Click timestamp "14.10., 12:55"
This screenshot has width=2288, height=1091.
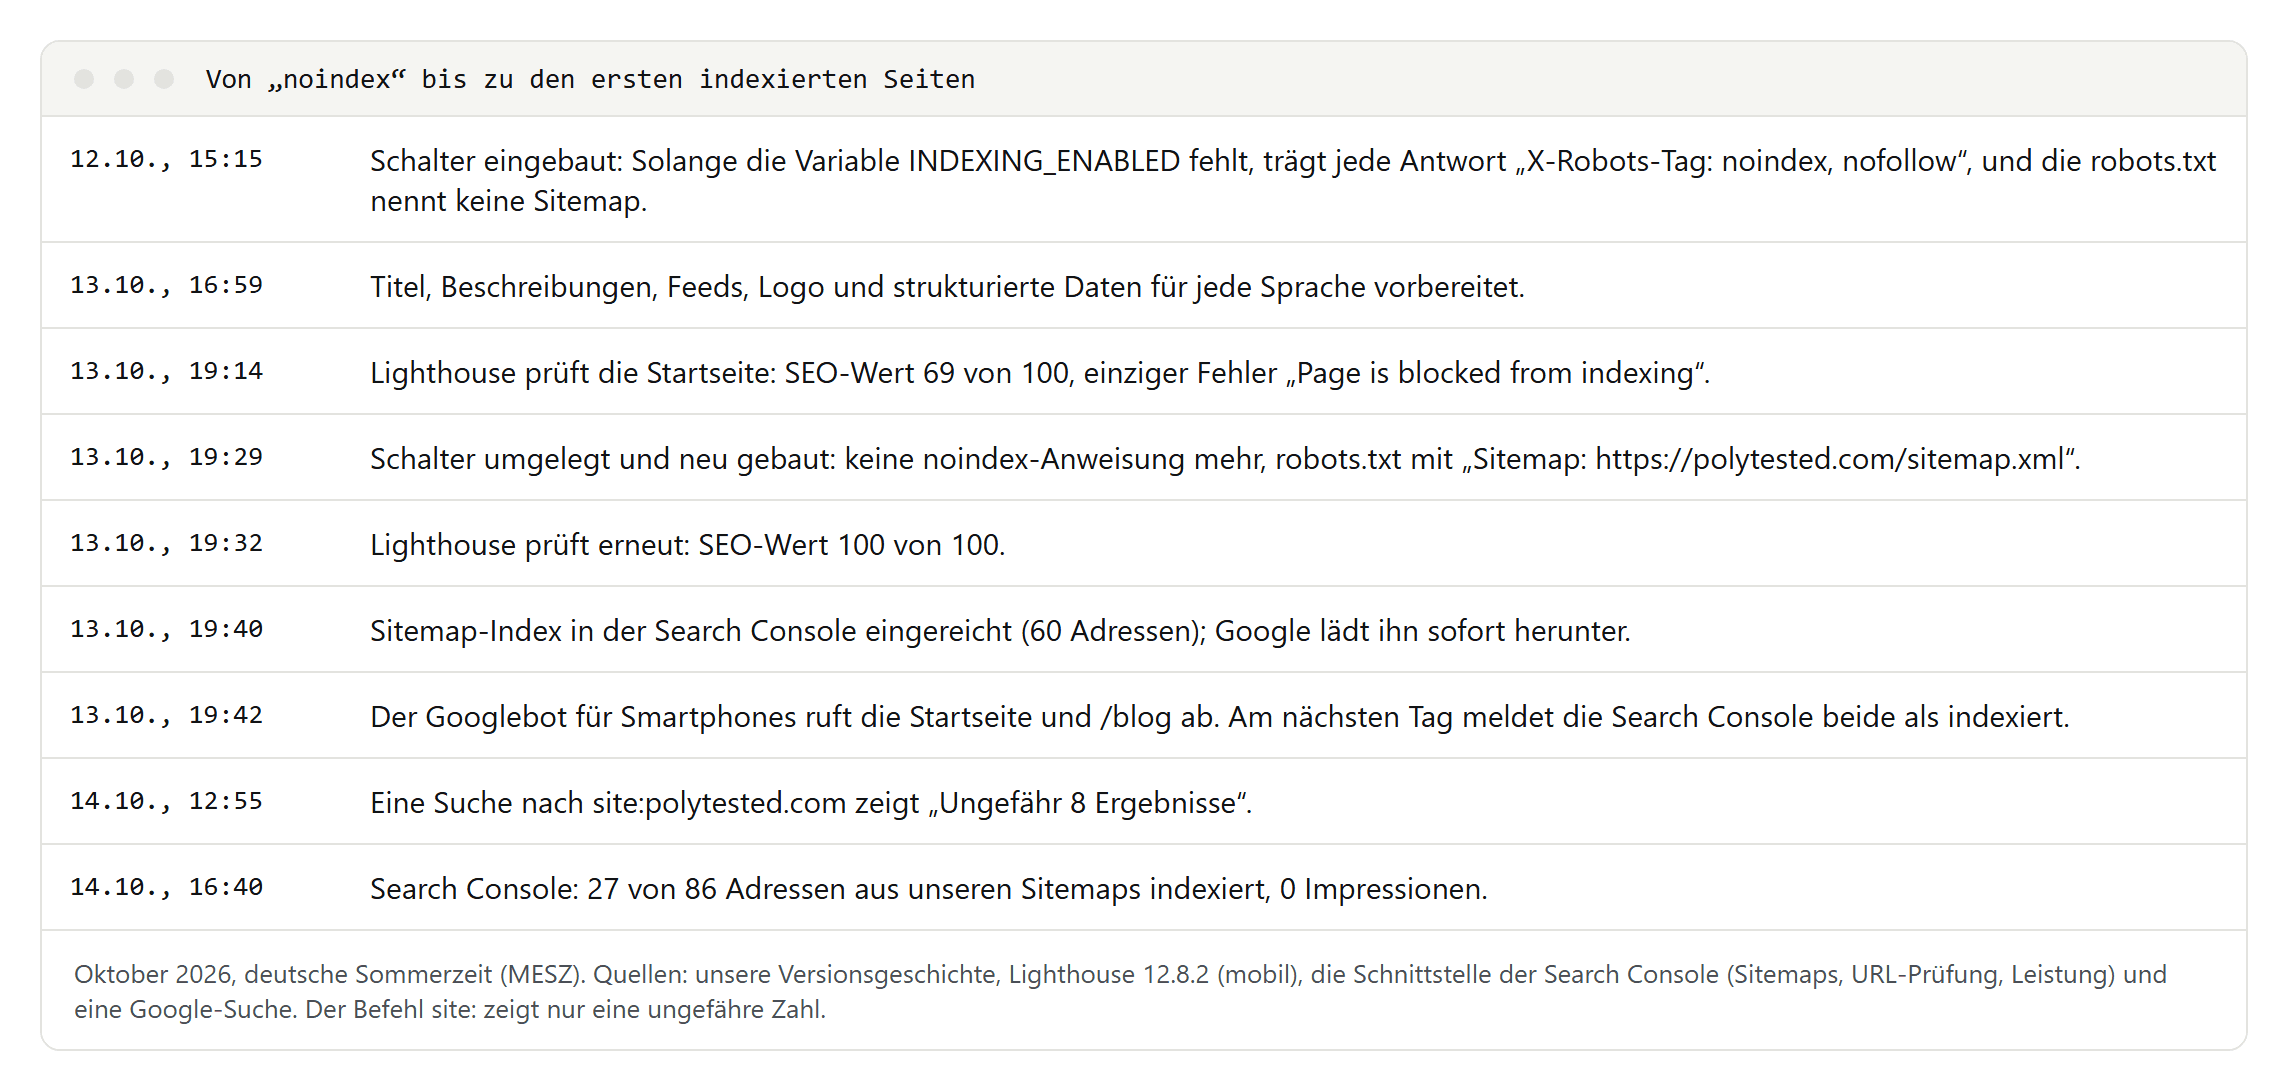pyautogui.click(x=166, y=801)
